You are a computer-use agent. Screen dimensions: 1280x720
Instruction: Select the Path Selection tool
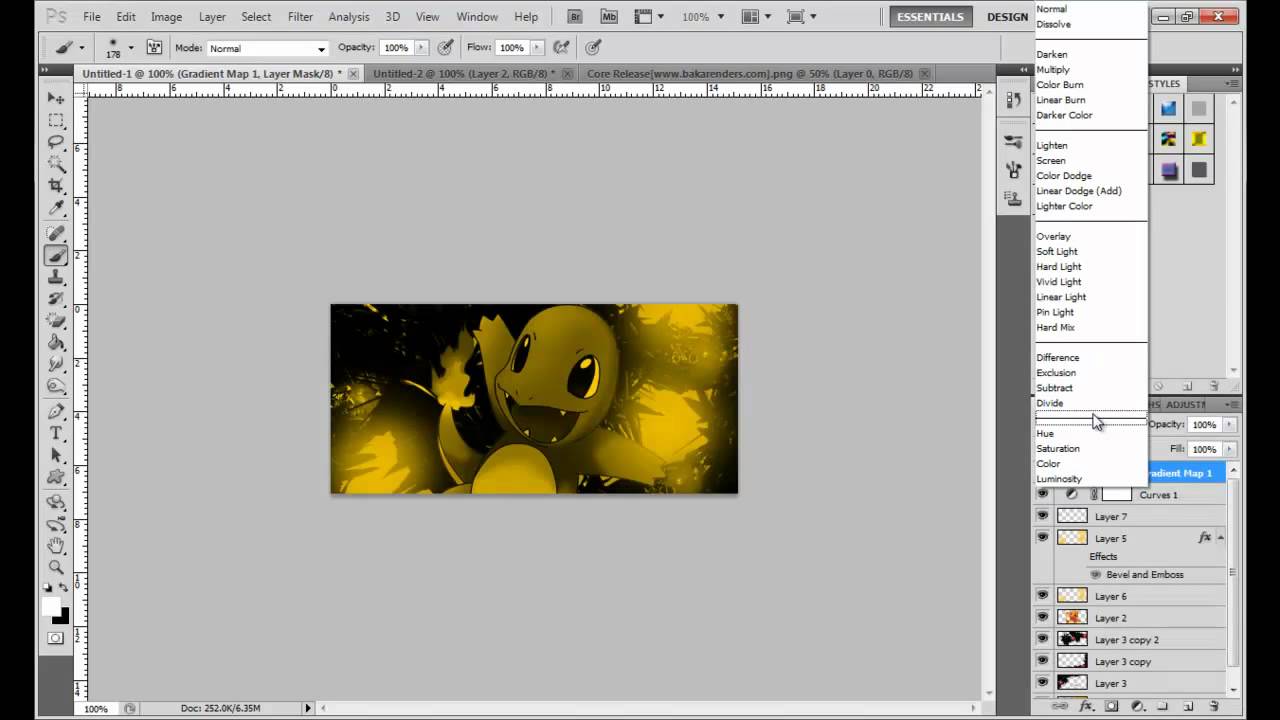tap(56, 455)
